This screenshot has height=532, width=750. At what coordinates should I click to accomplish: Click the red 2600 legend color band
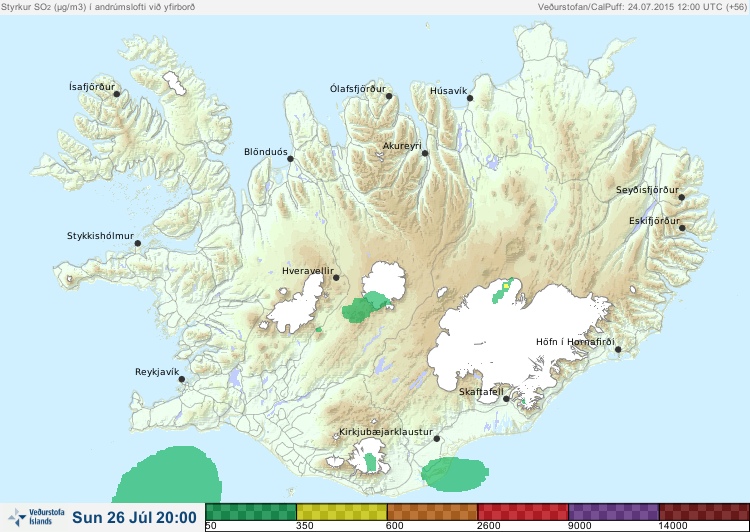(523, 512)
